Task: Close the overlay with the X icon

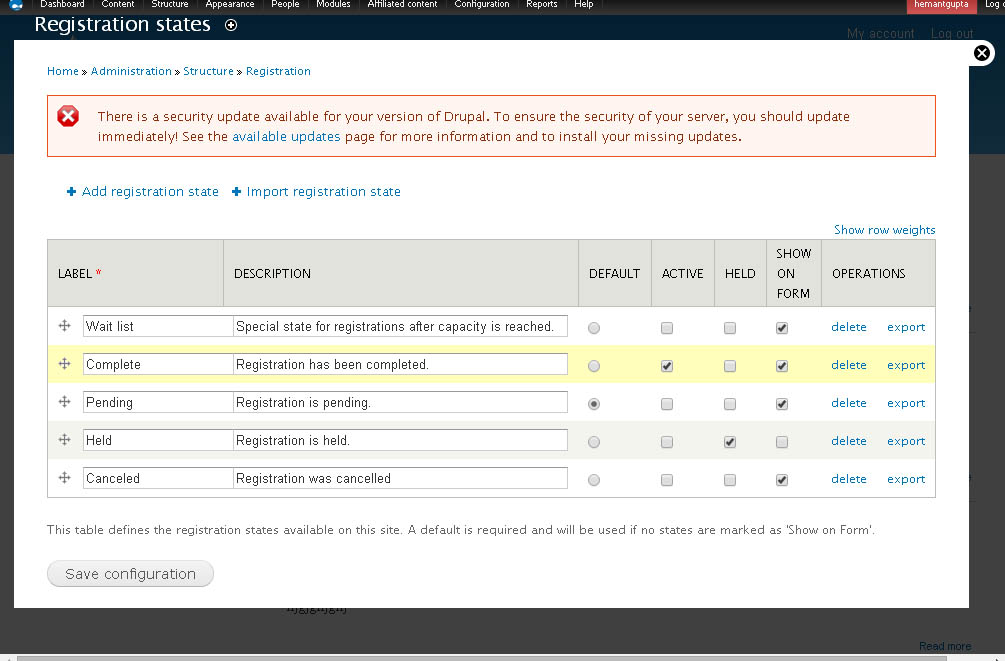Action: (981, 53)
